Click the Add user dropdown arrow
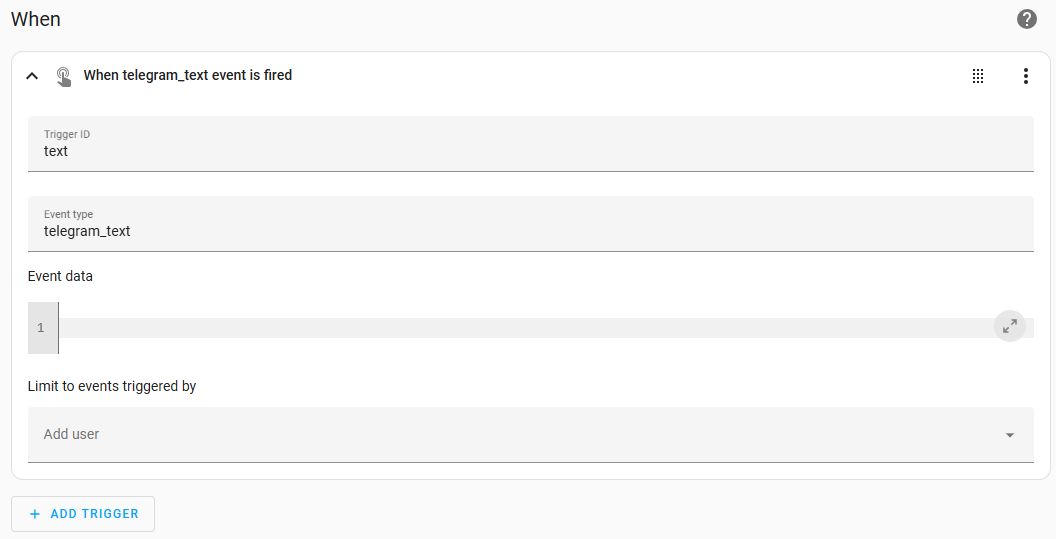The image size is (1056, 539). 1010,435
